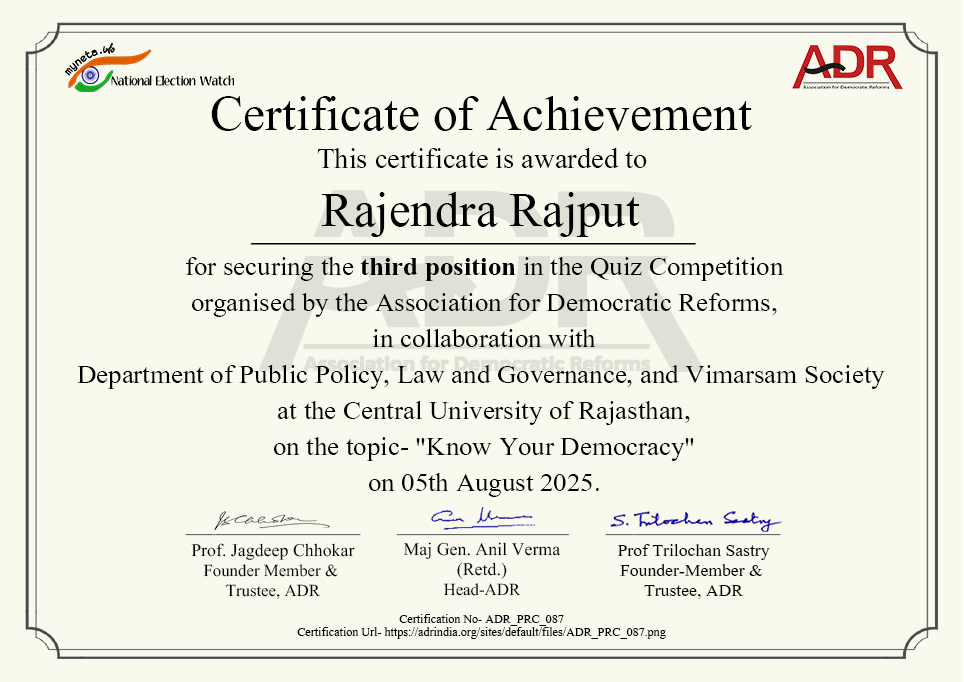The image size is (964, 682).
Task: Click the name 'Prof Trilochan Sastry'
Action: (x=693, y=551)
